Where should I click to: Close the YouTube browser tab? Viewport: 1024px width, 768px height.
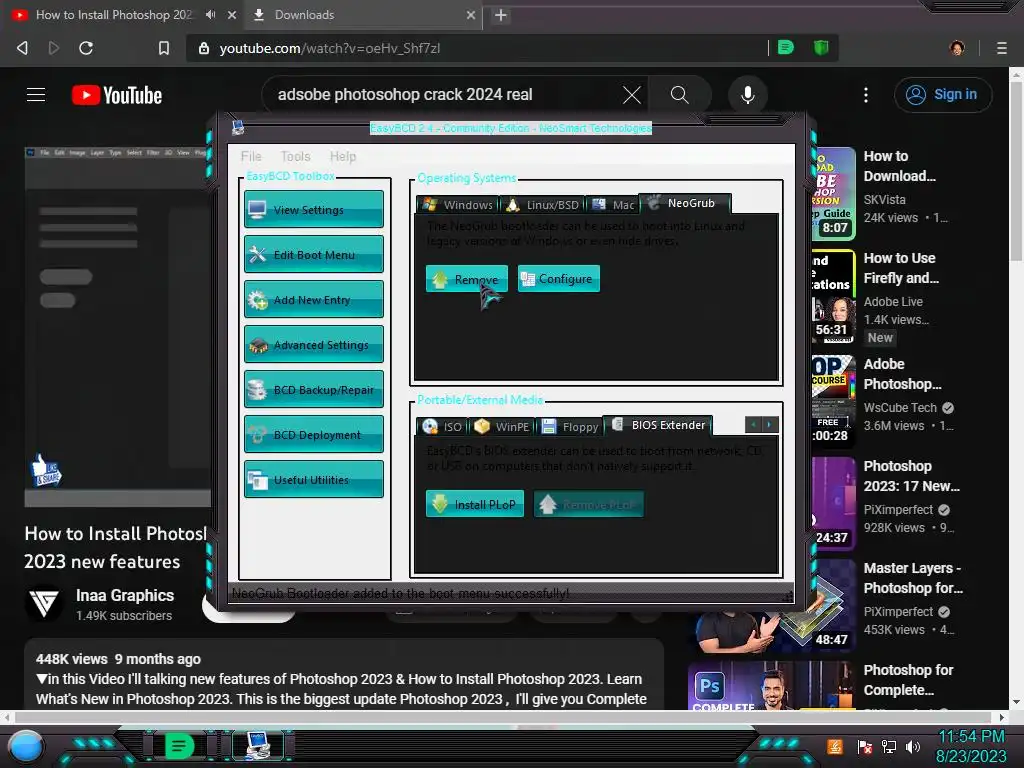coord(232,14)
